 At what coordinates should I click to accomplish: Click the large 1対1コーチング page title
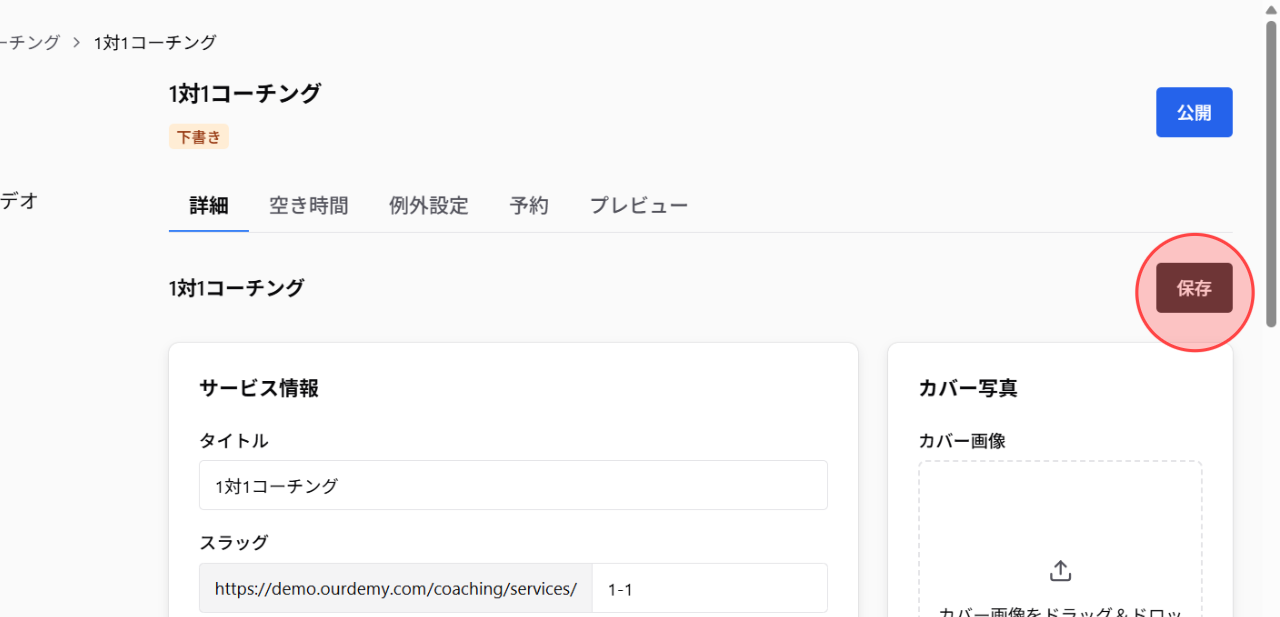245,93
